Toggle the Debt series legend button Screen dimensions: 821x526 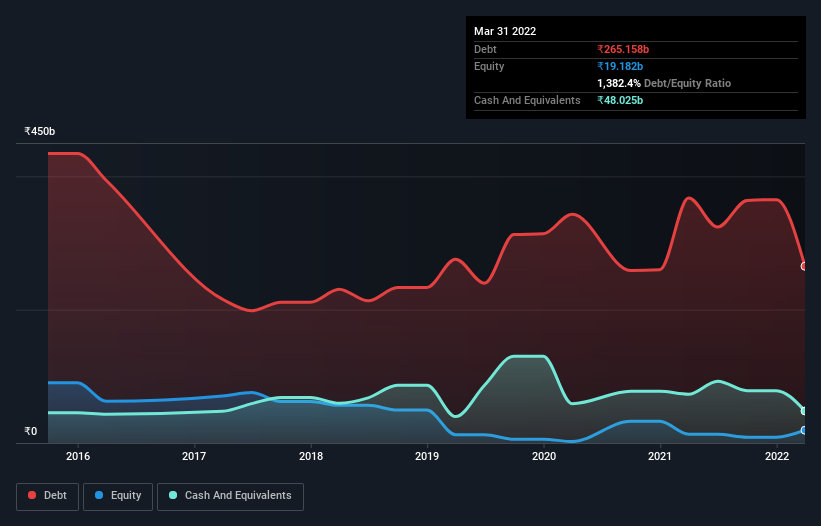(x=48, y=496)
